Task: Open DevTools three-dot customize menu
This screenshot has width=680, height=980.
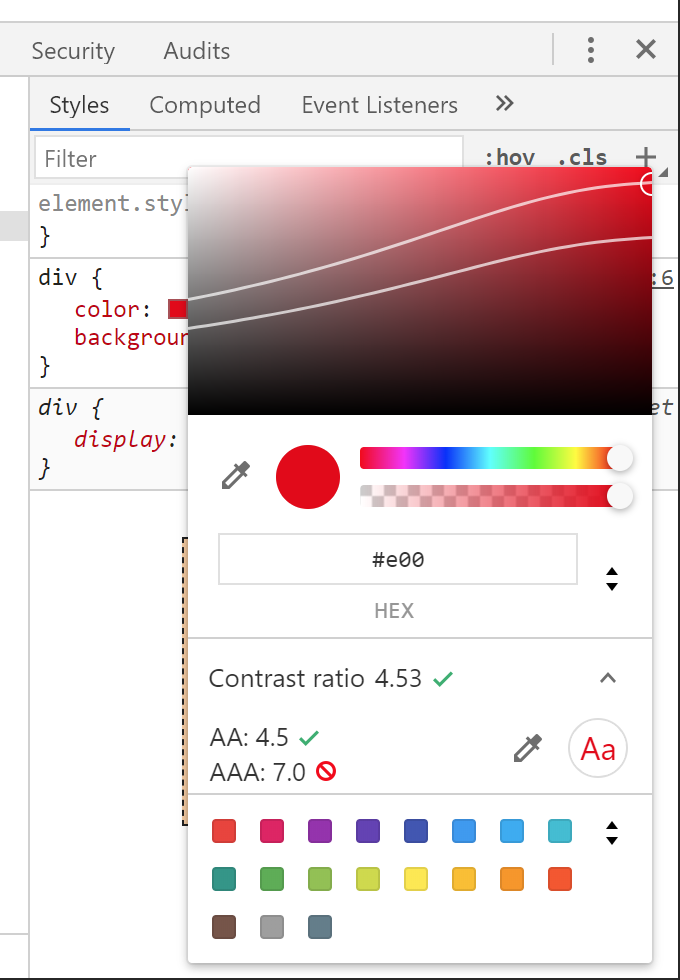Action: point(591,50)
